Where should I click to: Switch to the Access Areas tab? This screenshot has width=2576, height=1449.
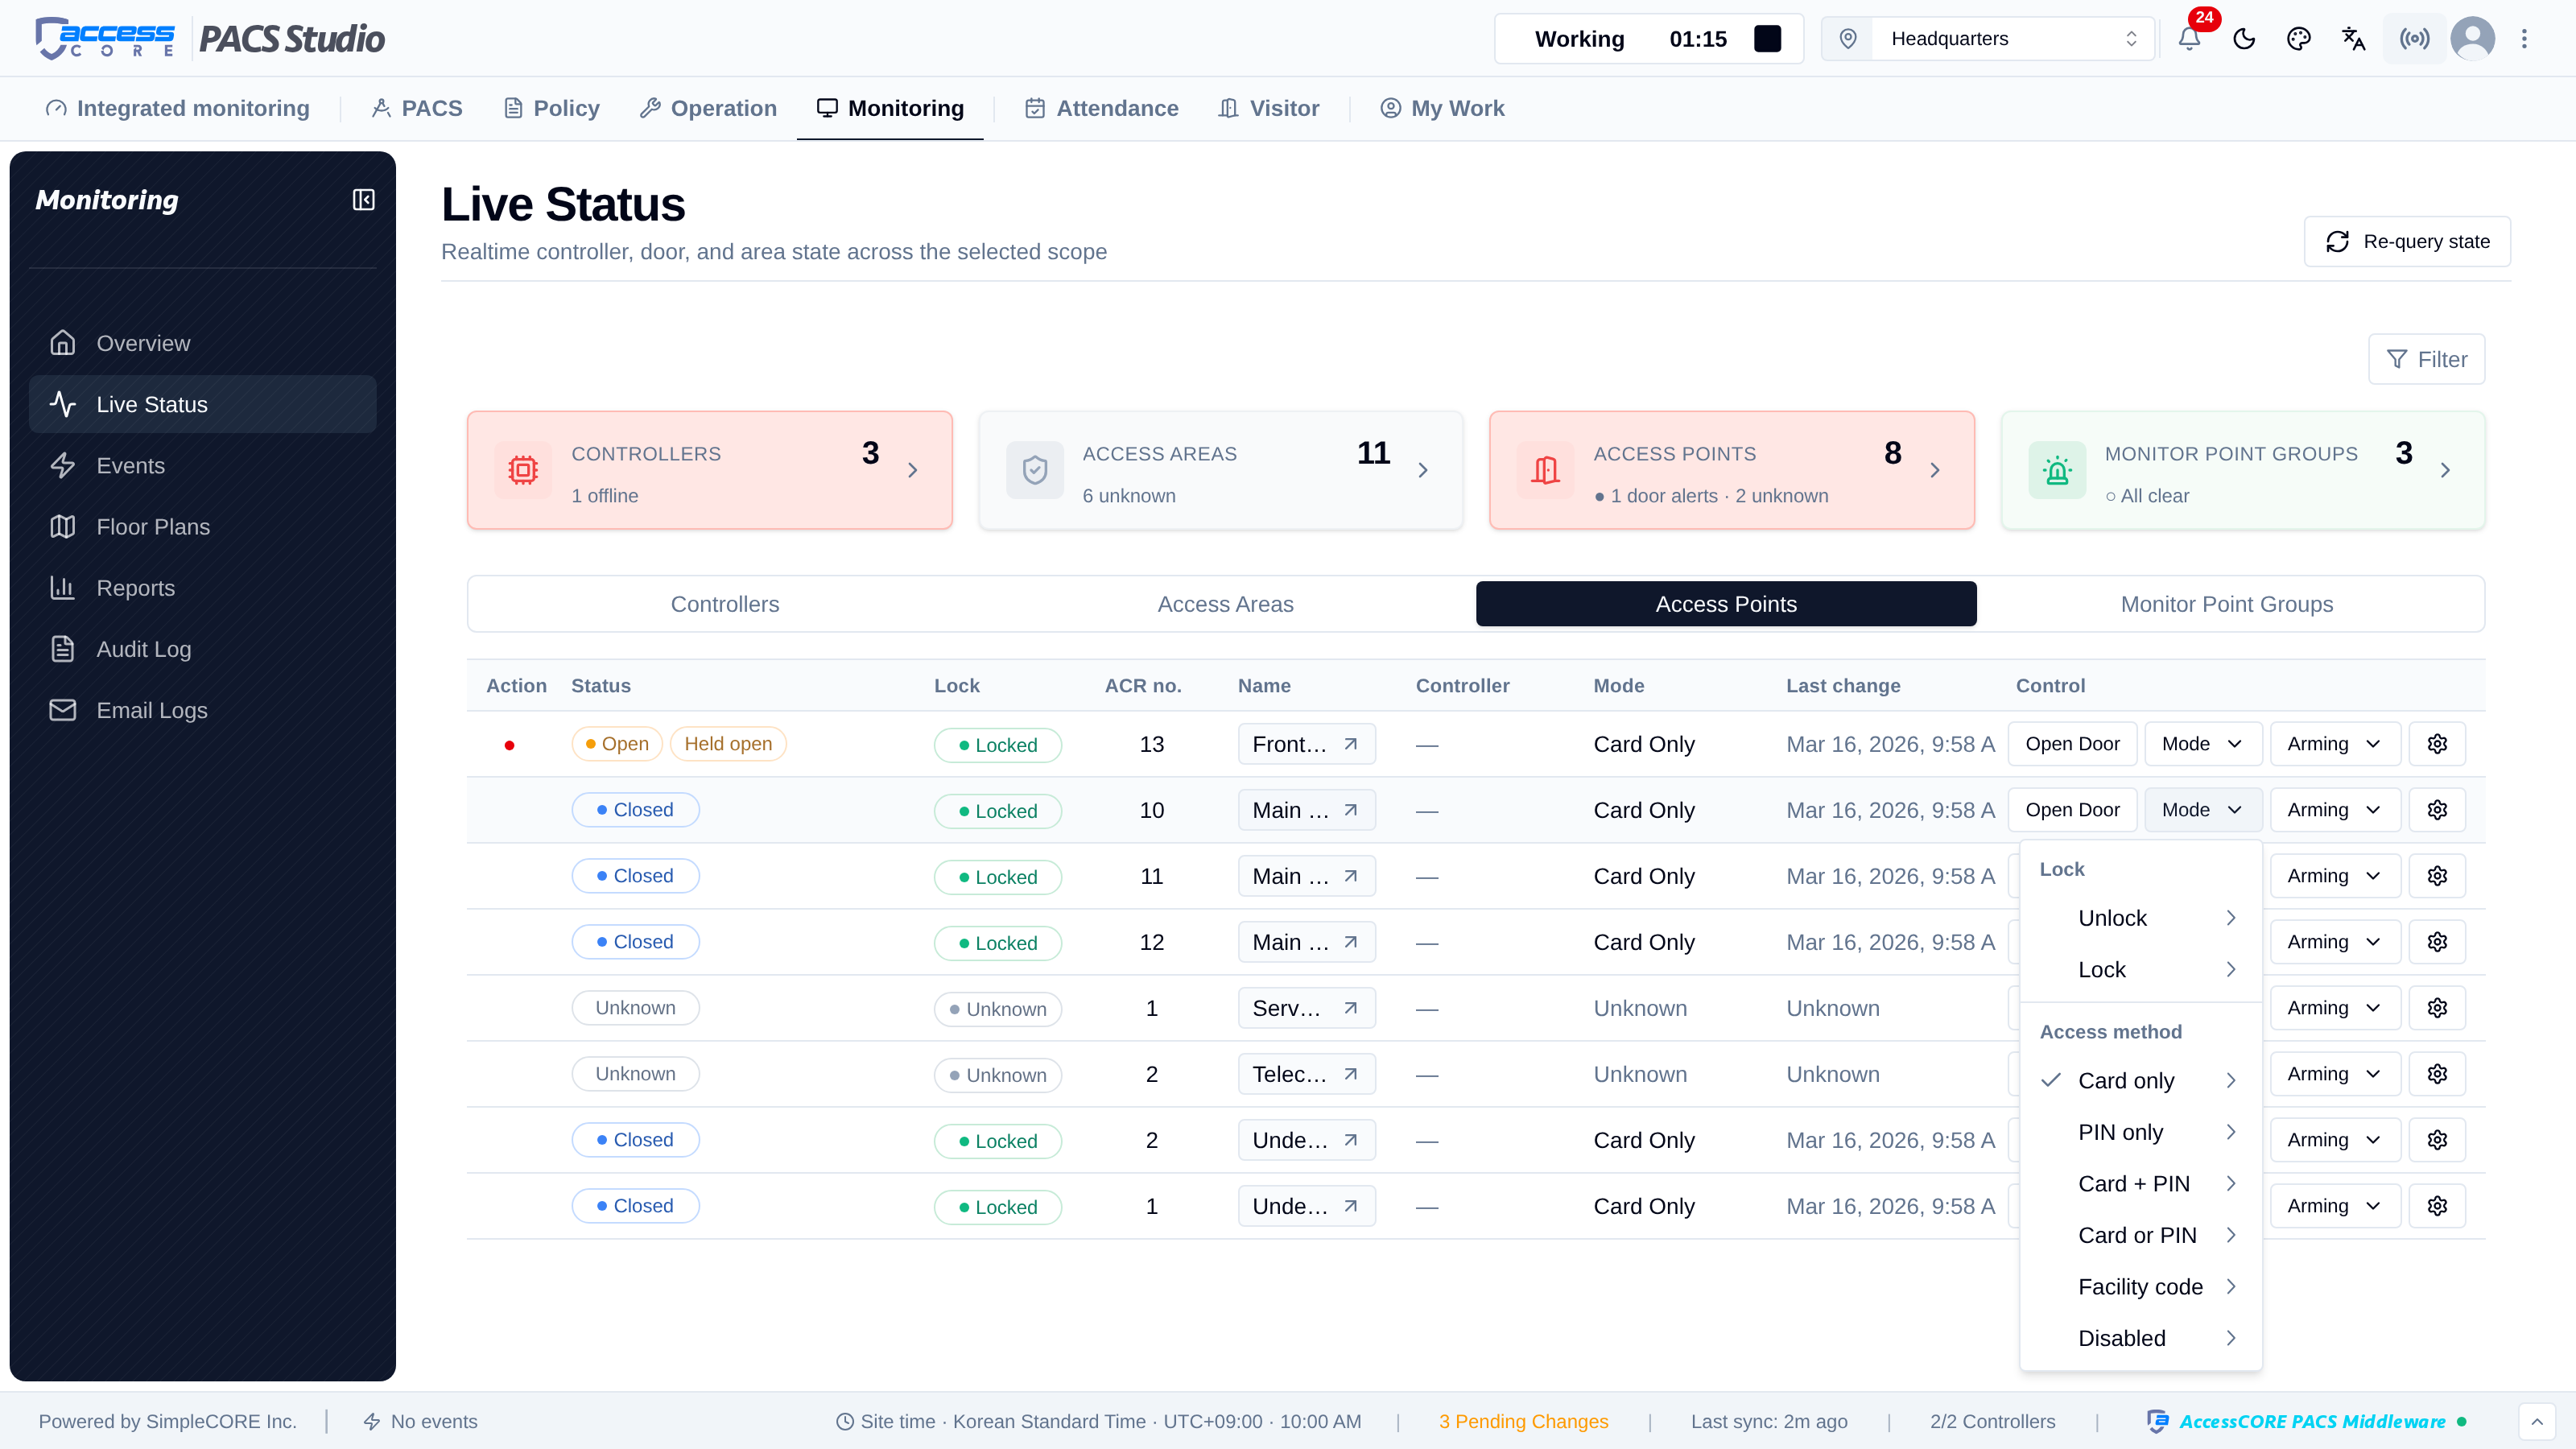pyautogui.click(x=1225, y=604)
